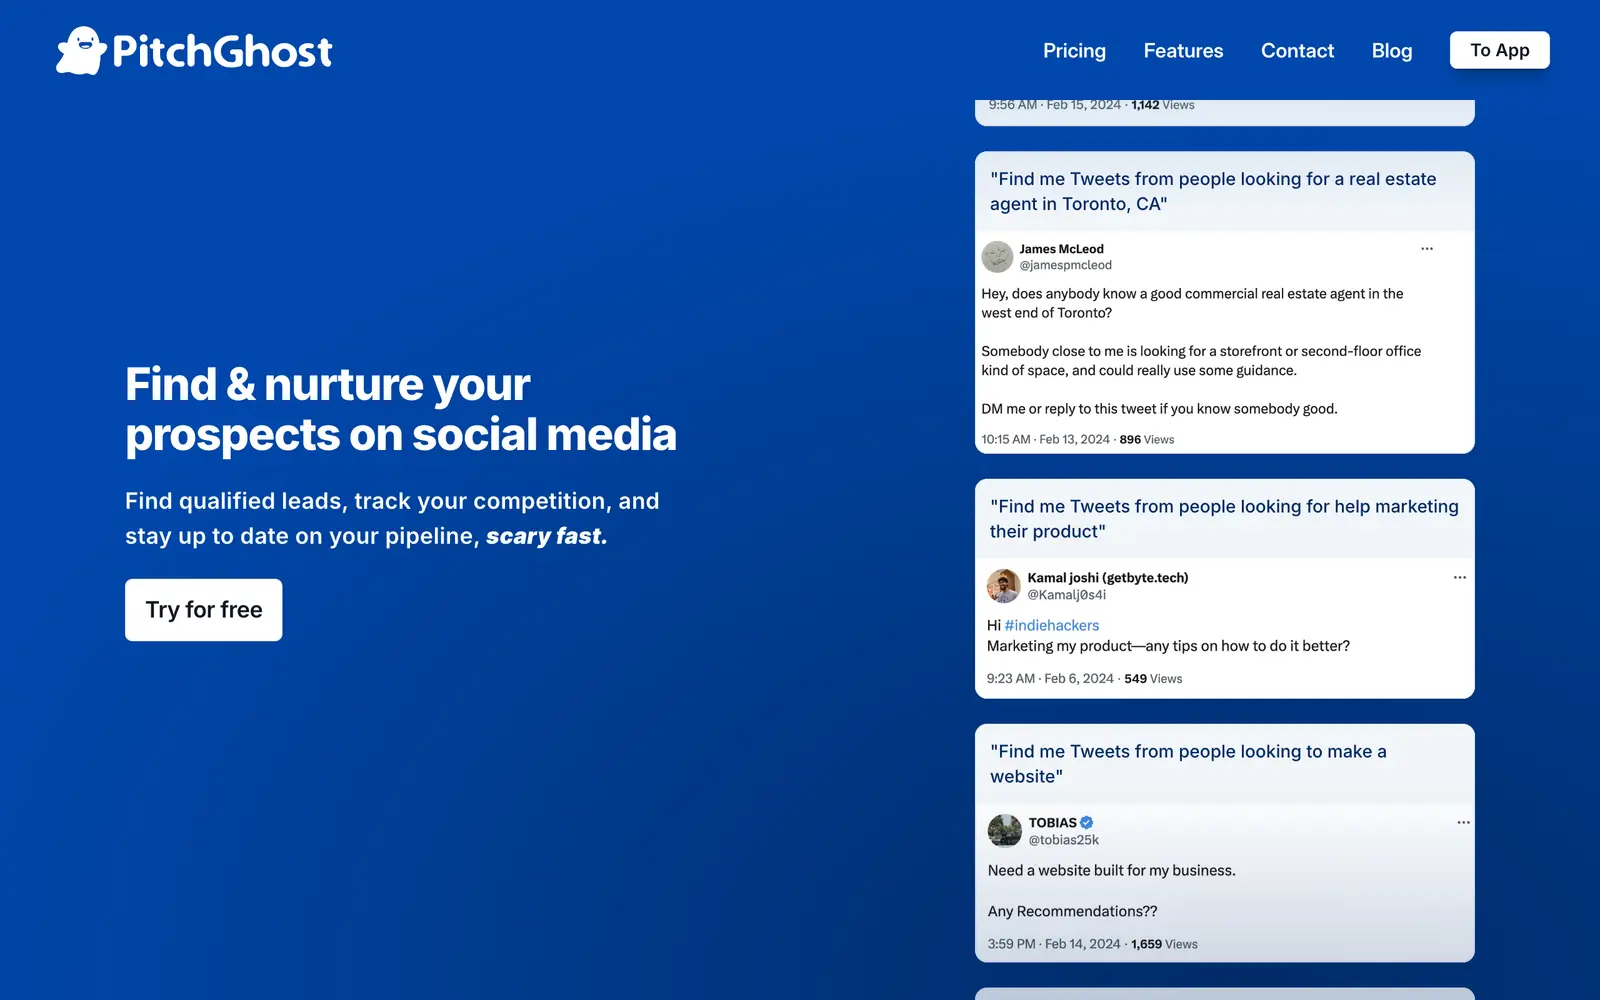
Task: Click the @jamespmcleod handle
Action: click(x=1065, y=265)
